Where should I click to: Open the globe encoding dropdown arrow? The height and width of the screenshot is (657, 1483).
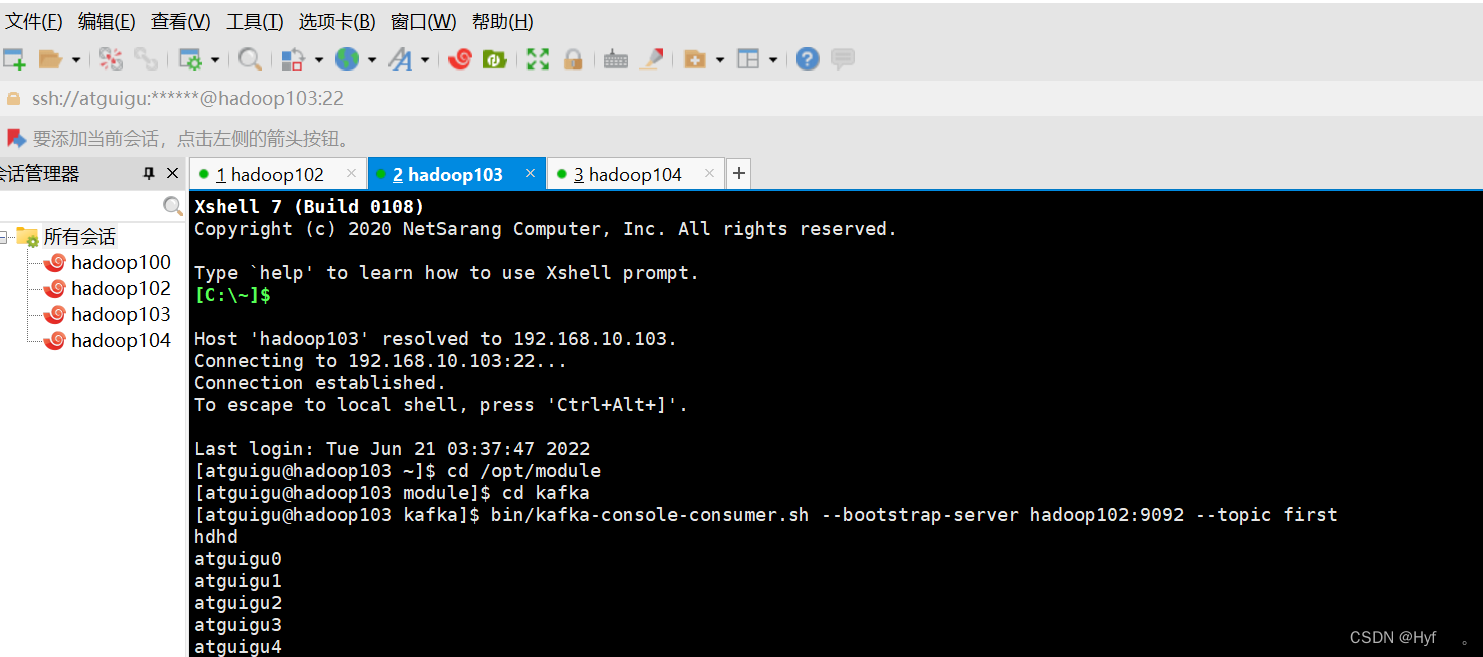pyautogui.click(x=372, y=61)
